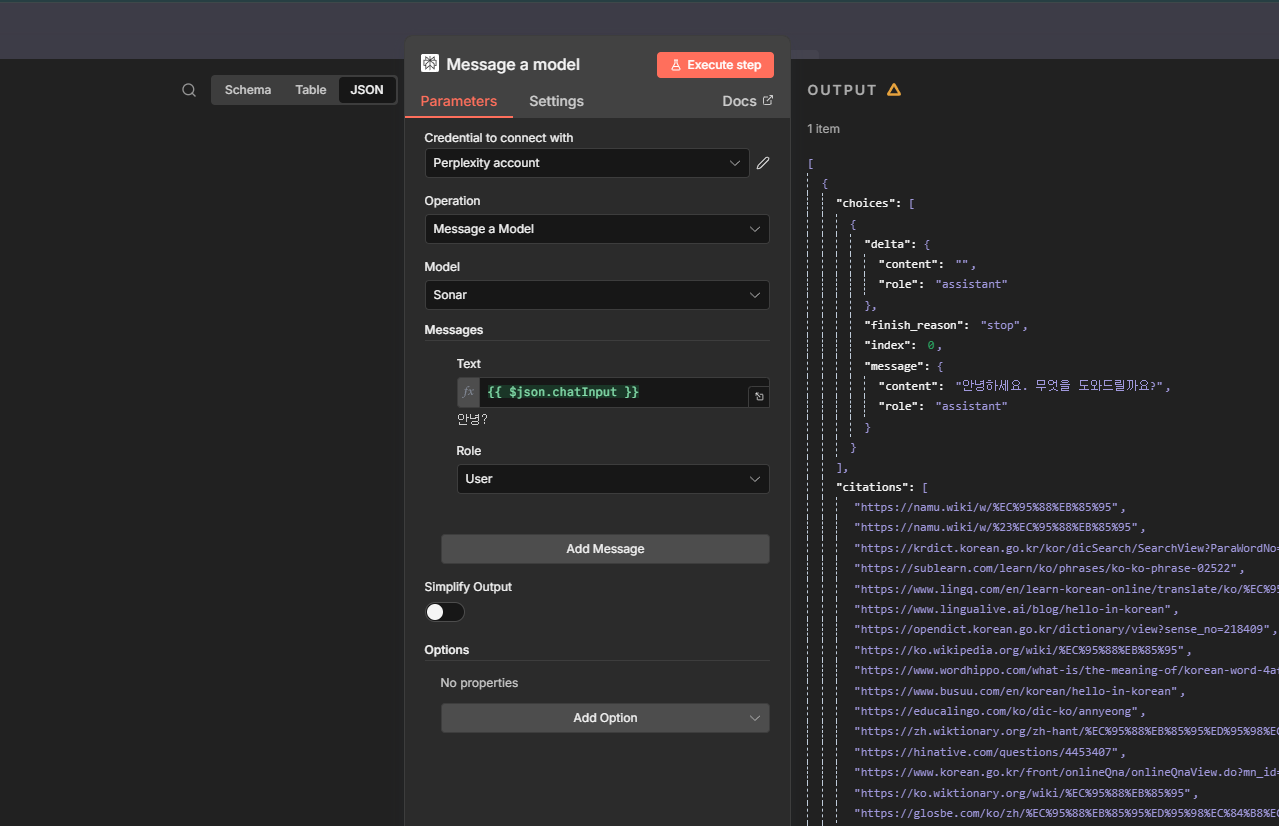Click the warning triangle next to OUTPUT
Image resolution: width=1279 pixels, height=826 pixels.
(x=894, y=90)
